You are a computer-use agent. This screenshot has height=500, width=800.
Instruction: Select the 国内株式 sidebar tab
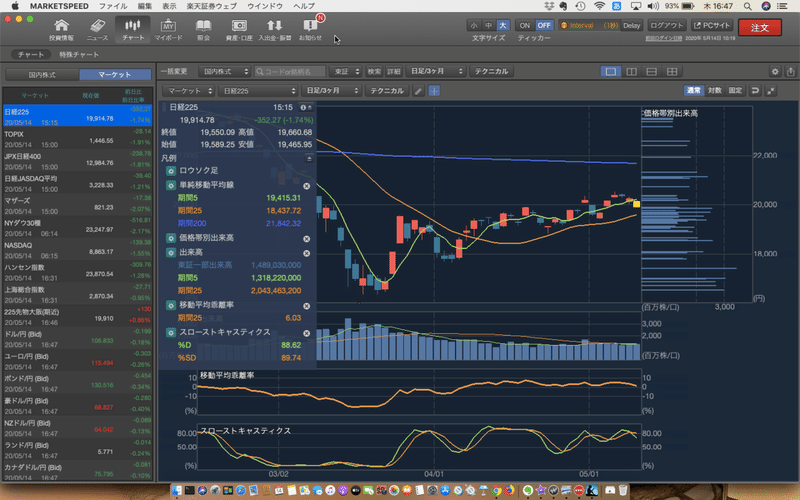tap(42, 75)
